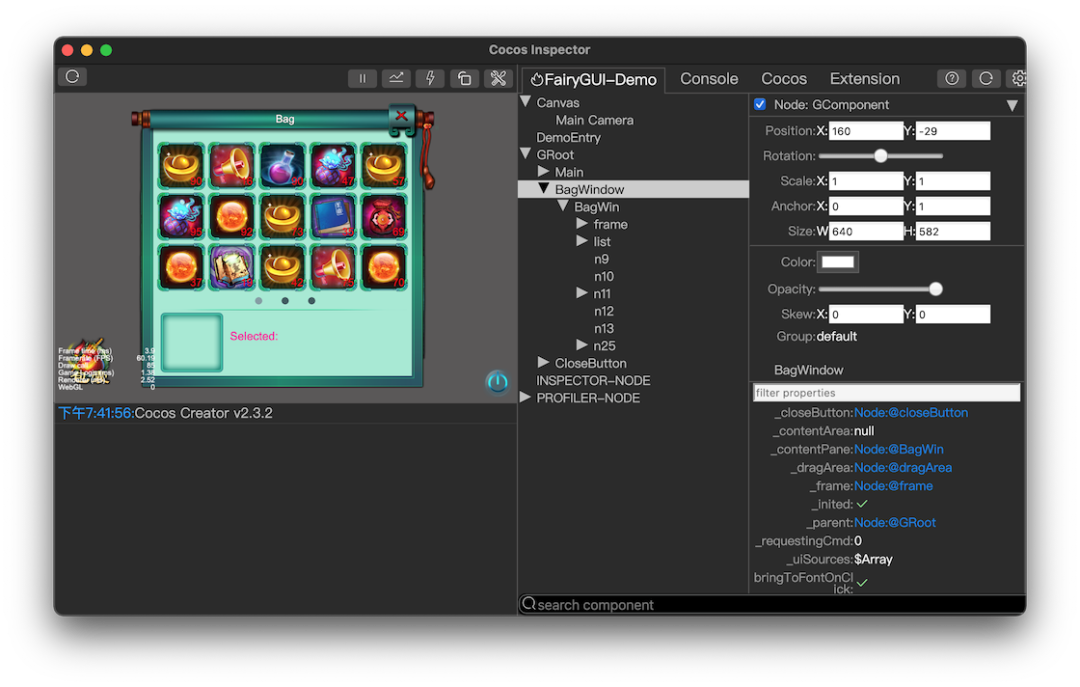Expand the PROFILER-NODE tree node
The width and height of the screenshot is (1080, 687).
[x=526, y=397]
